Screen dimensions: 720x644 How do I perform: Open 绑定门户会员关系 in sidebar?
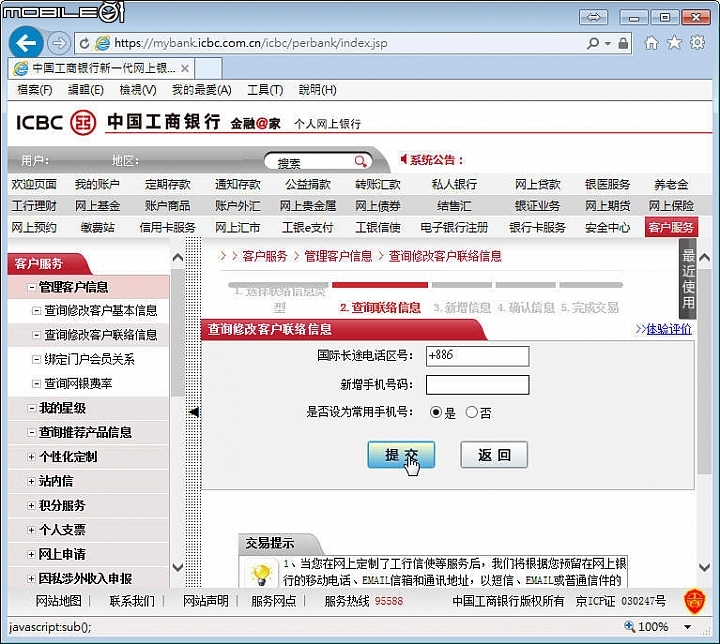[x=89, y=359]
